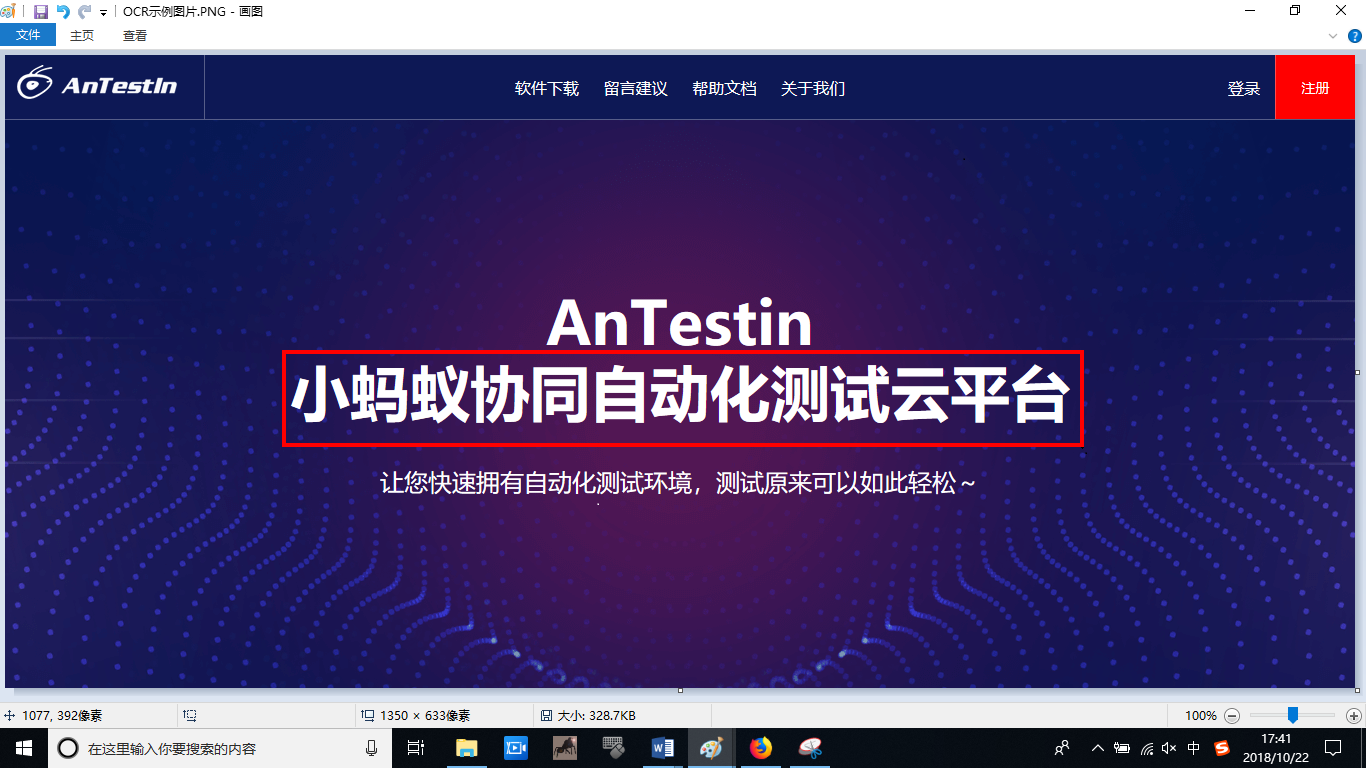Open the 软件下载 navigation link
Image resolution: width=1366 pixels, height=768 pixels.
[547, 88]
